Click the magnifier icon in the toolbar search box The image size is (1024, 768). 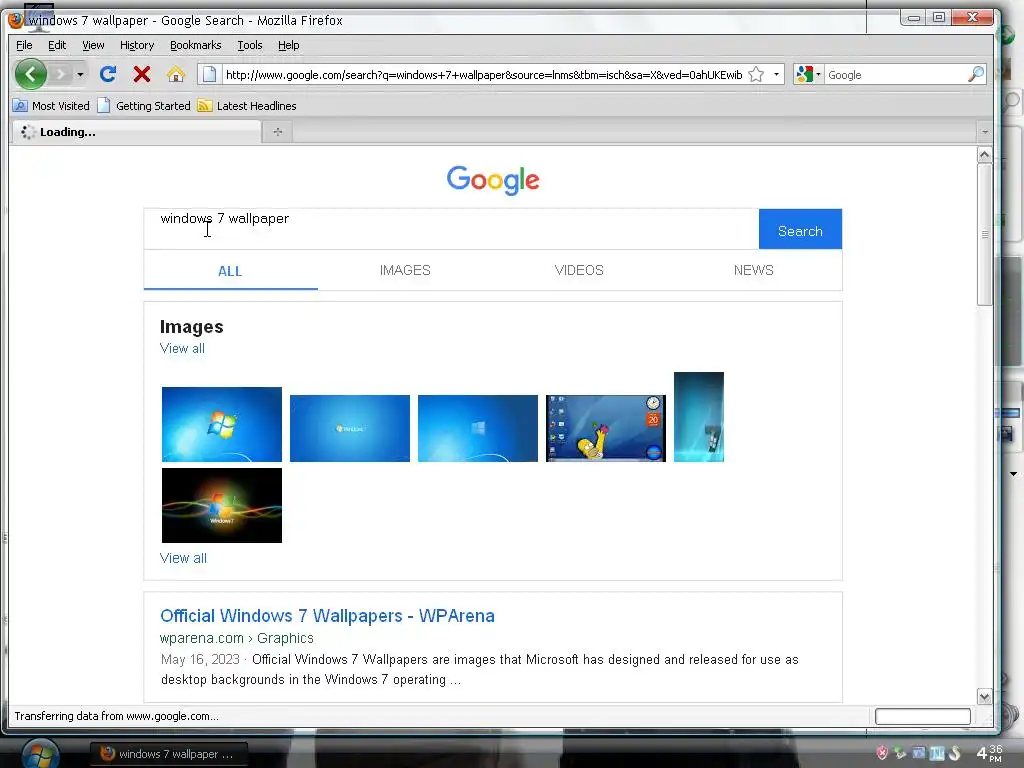976,74
